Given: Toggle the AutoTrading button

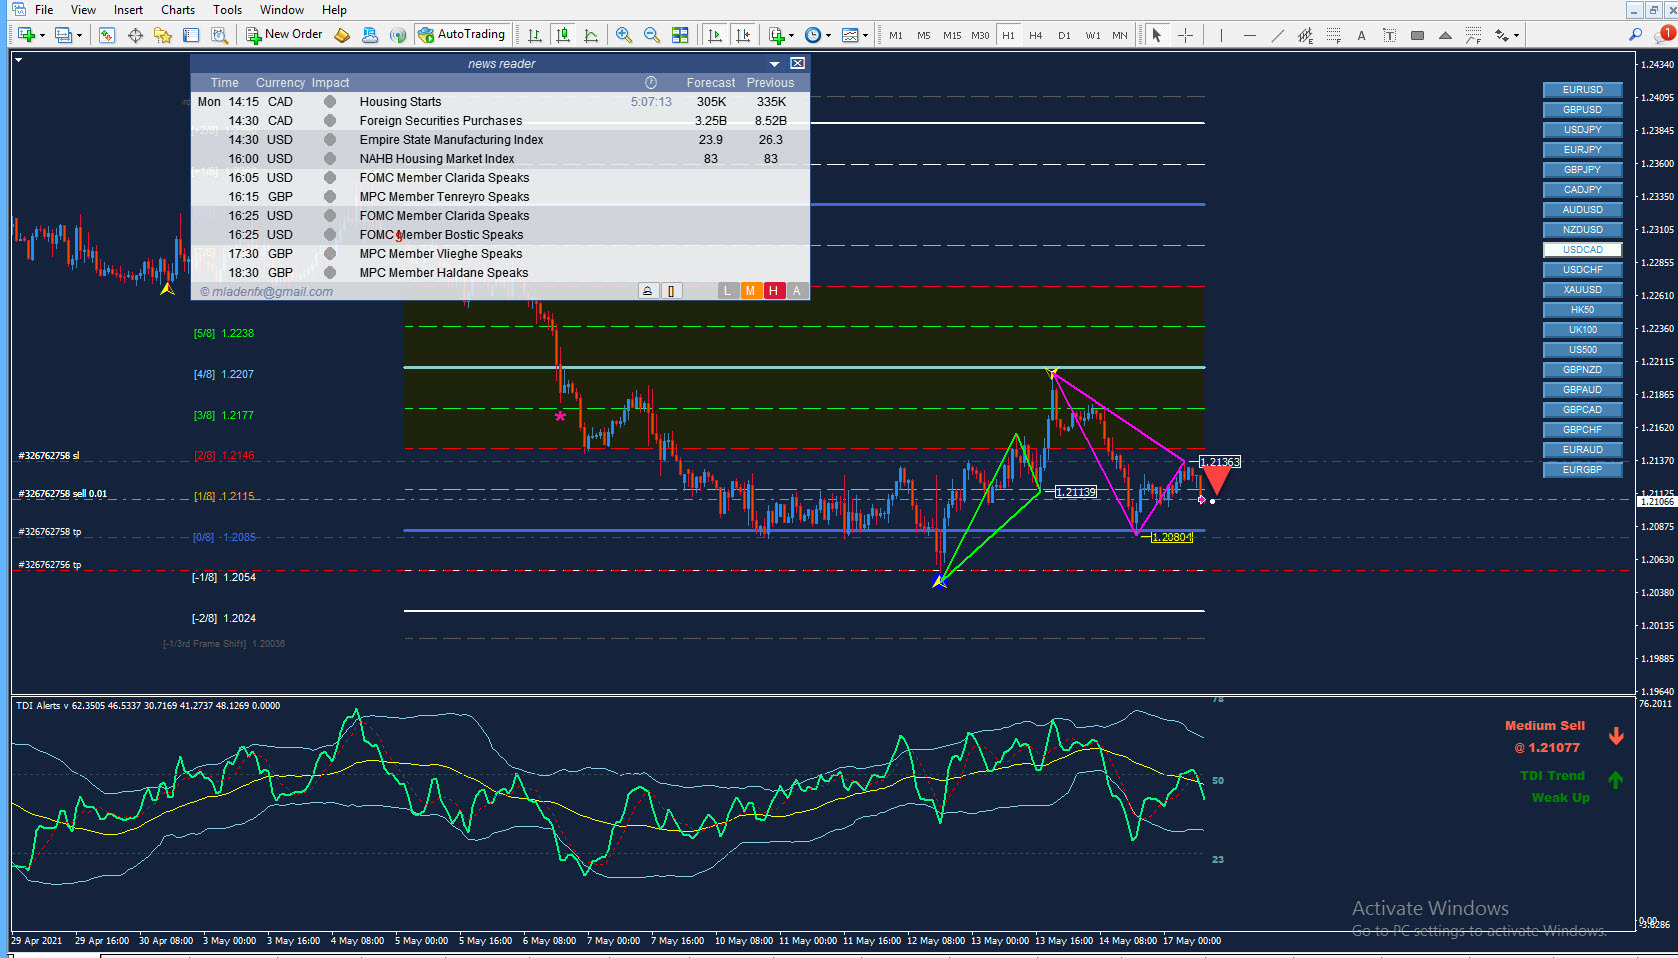Looking at the screenshot, I should click(x=461, y=34).
